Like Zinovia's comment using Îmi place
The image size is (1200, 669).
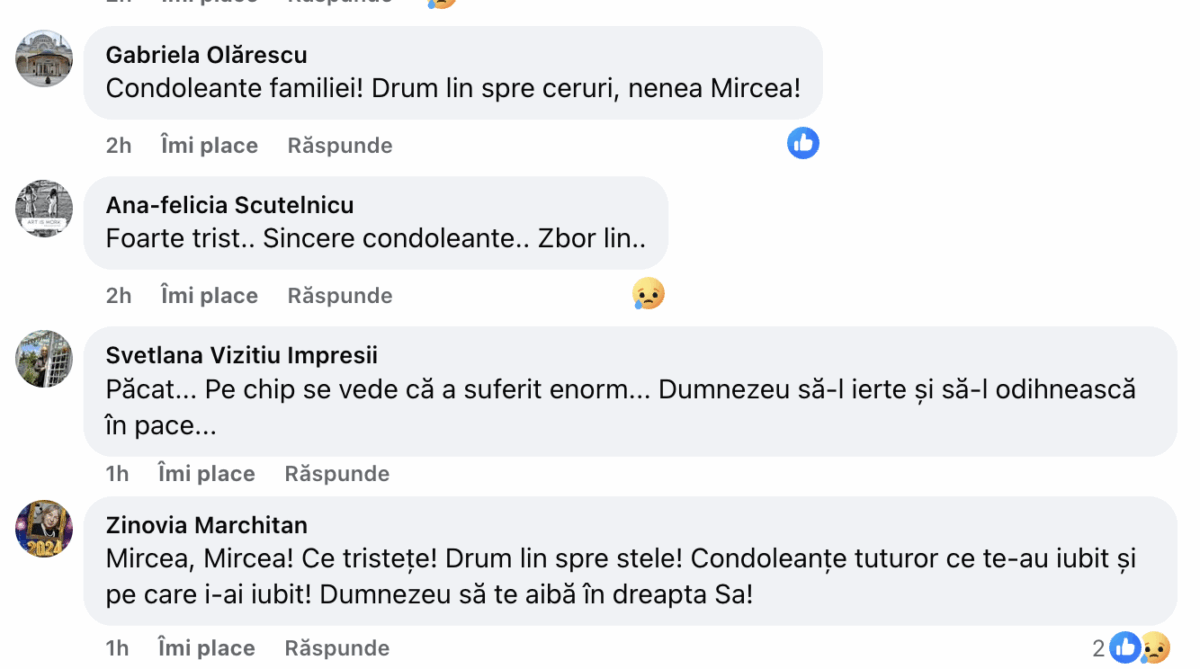pyautogui.click(x=205, y=647)
